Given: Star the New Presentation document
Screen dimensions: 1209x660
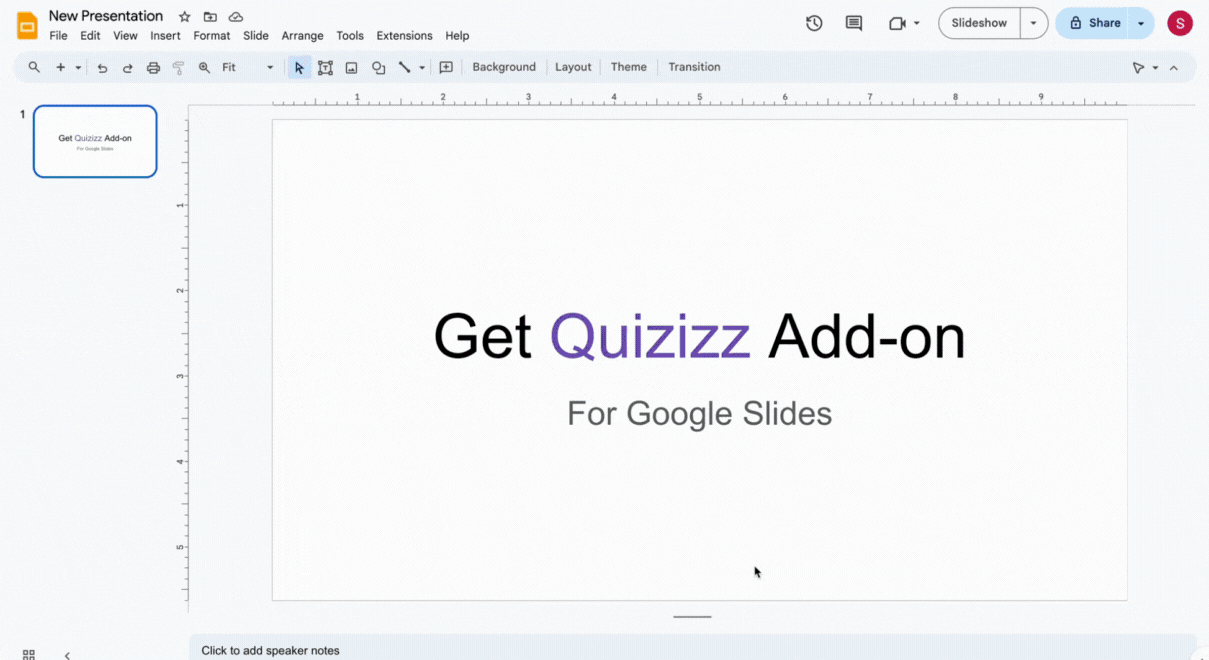Looking at the screenshot, I should tap(184, 17).
